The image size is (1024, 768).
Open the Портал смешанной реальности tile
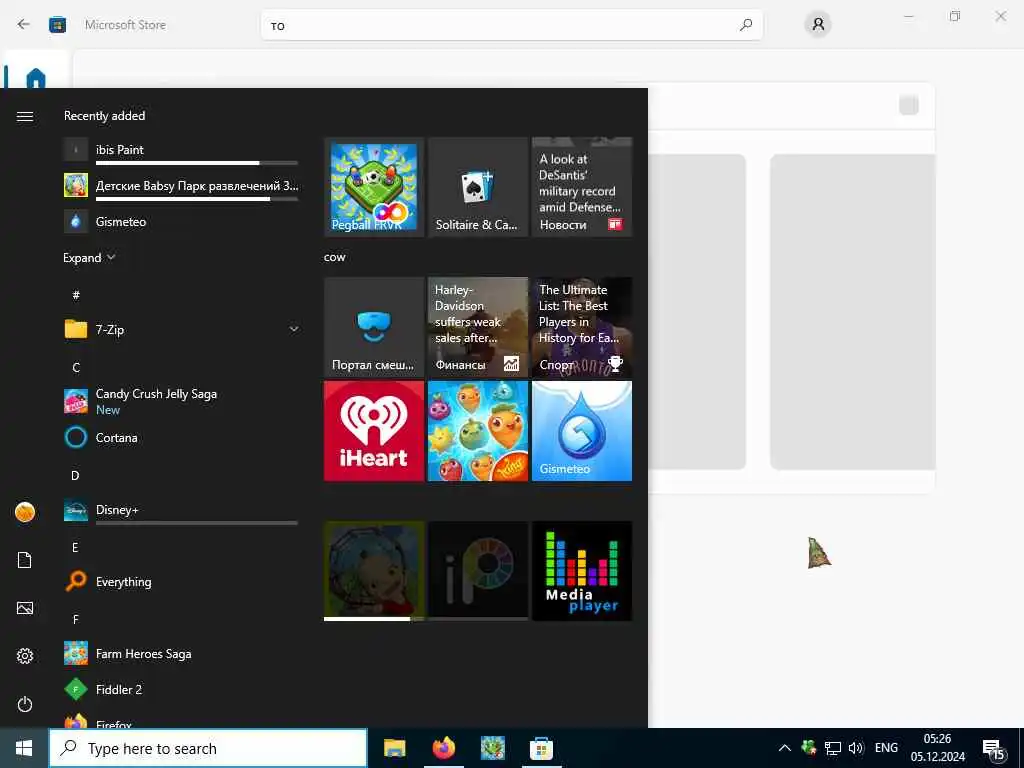[x=374, y=327]
